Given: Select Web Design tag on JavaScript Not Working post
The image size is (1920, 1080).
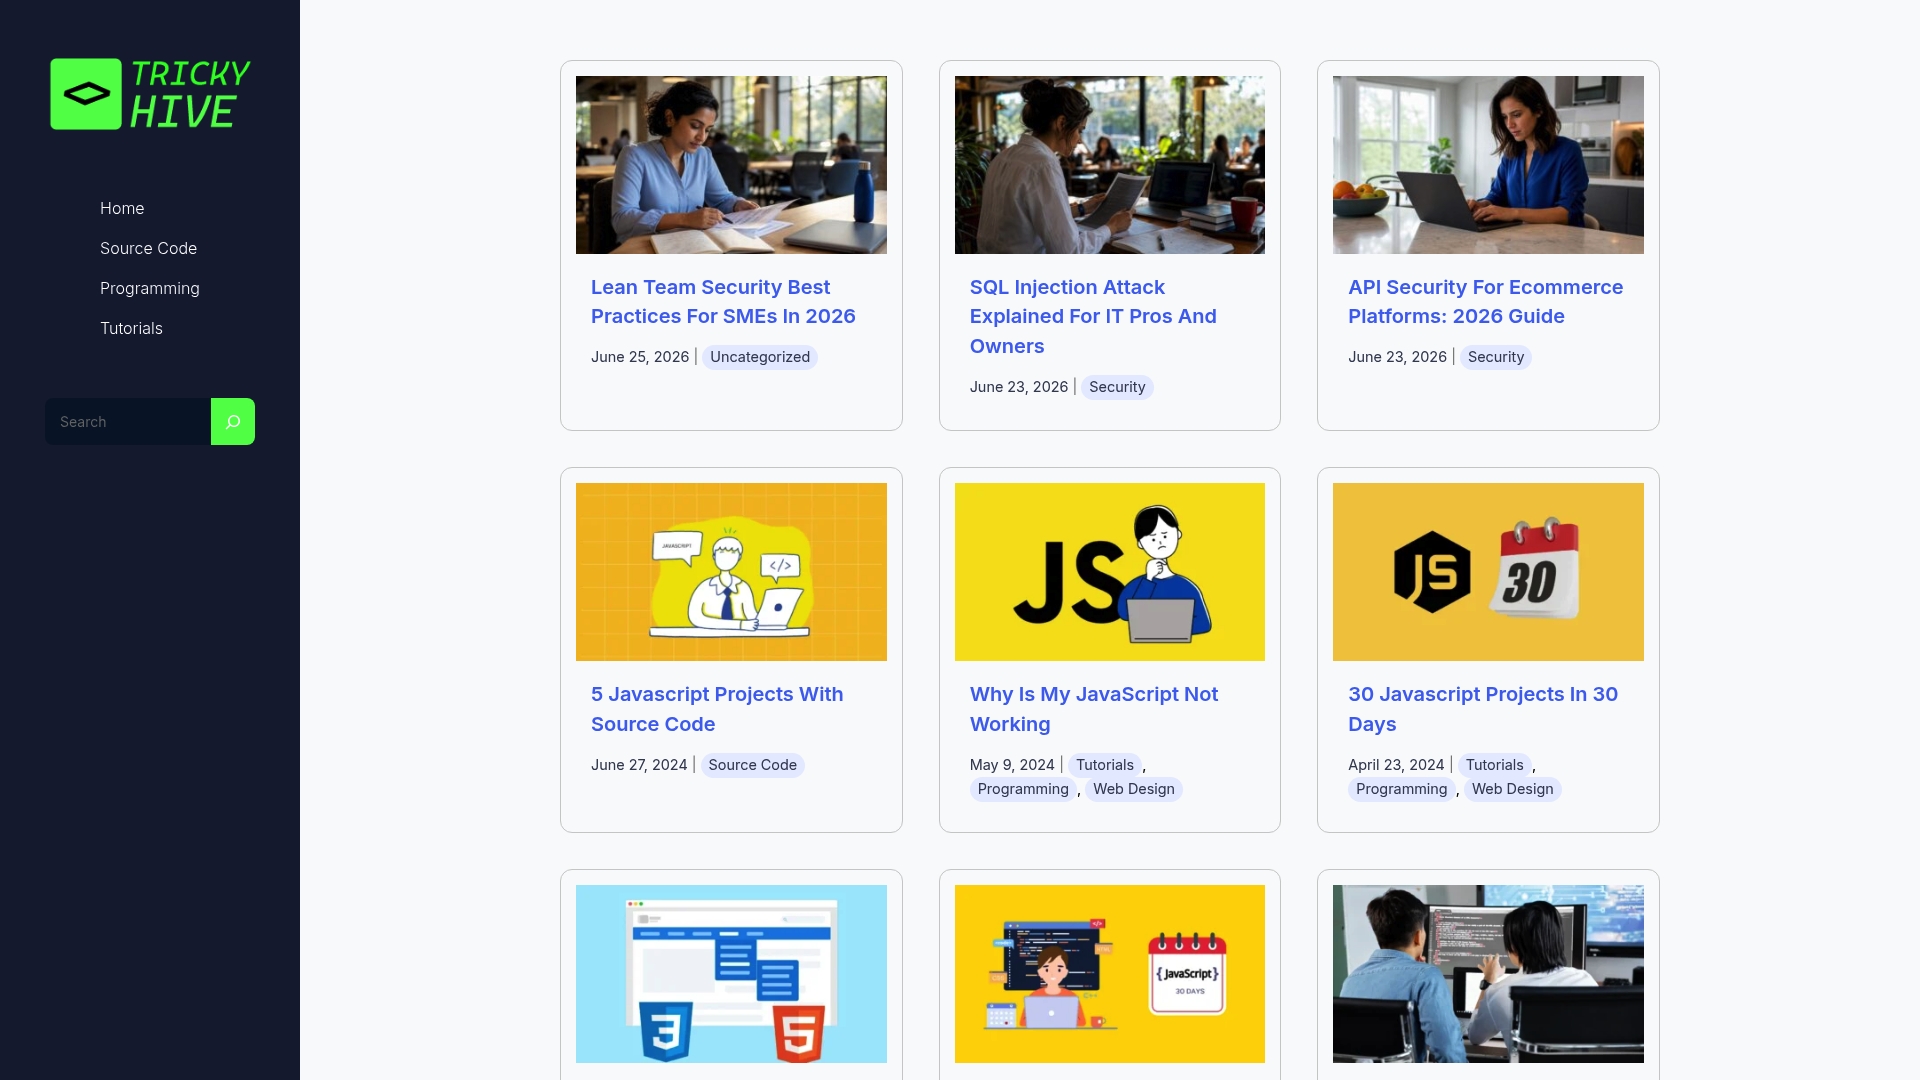Looking at the screenshot, I should point(1134,789).
